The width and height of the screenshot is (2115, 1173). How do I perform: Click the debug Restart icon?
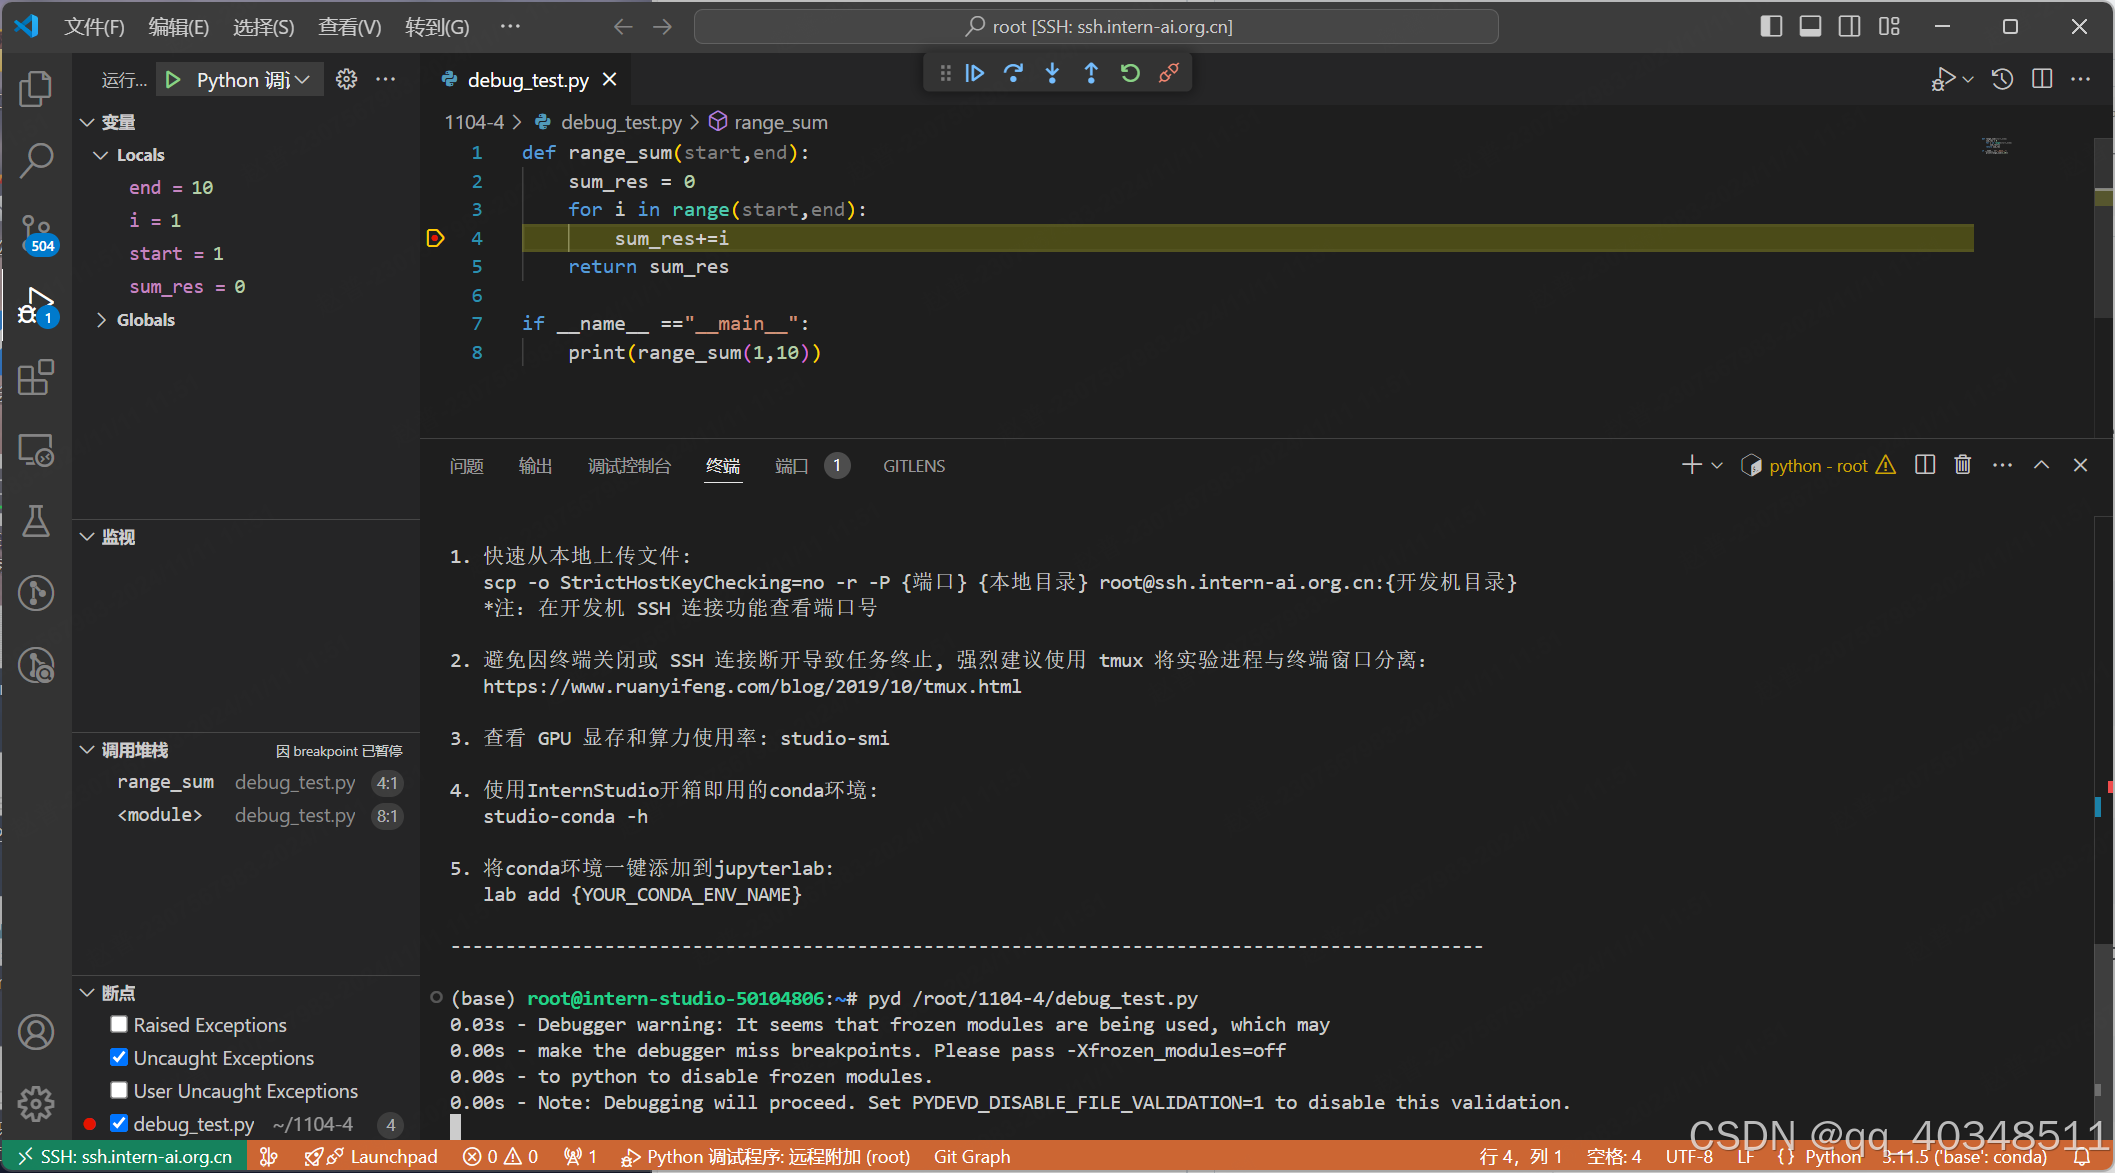[1130, 73]
